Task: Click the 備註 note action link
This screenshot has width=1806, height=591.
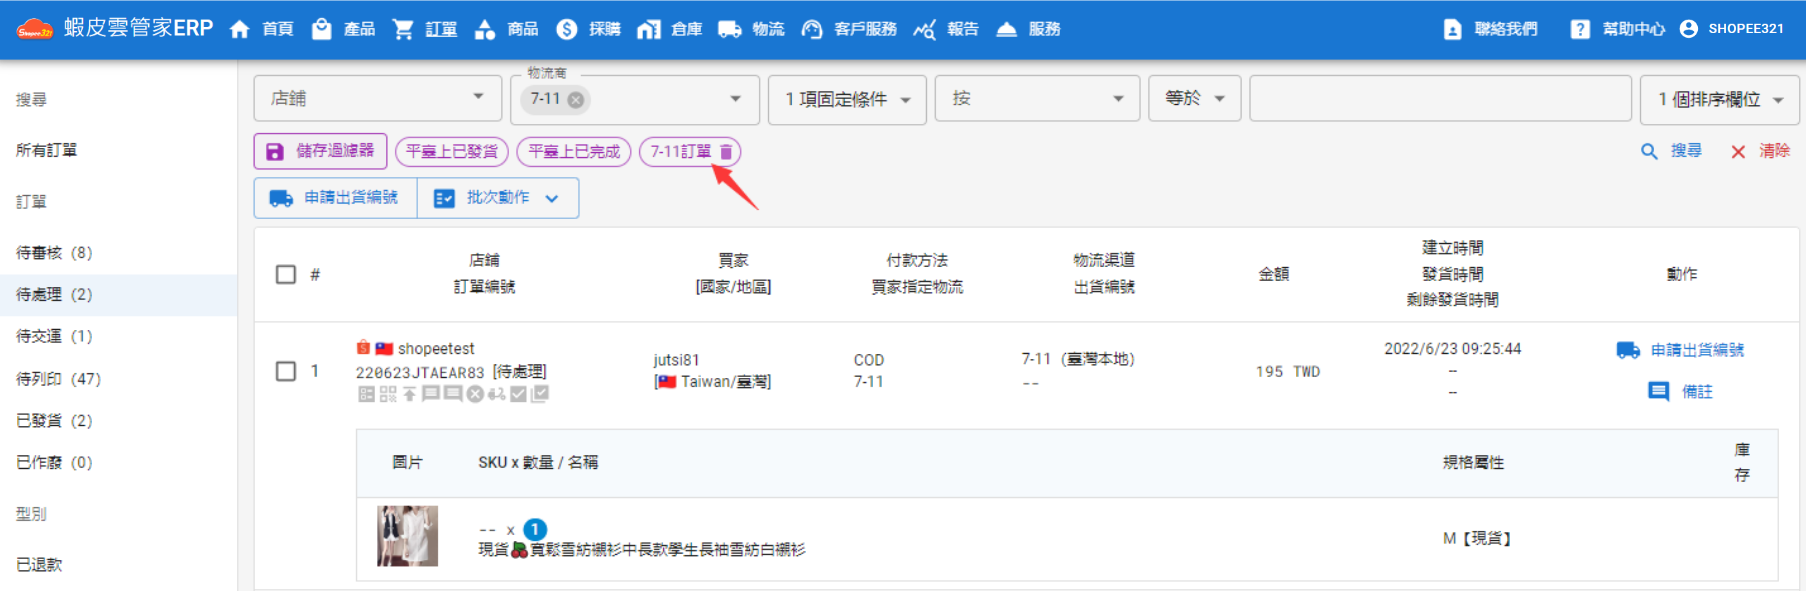Action: point(1680,391)
